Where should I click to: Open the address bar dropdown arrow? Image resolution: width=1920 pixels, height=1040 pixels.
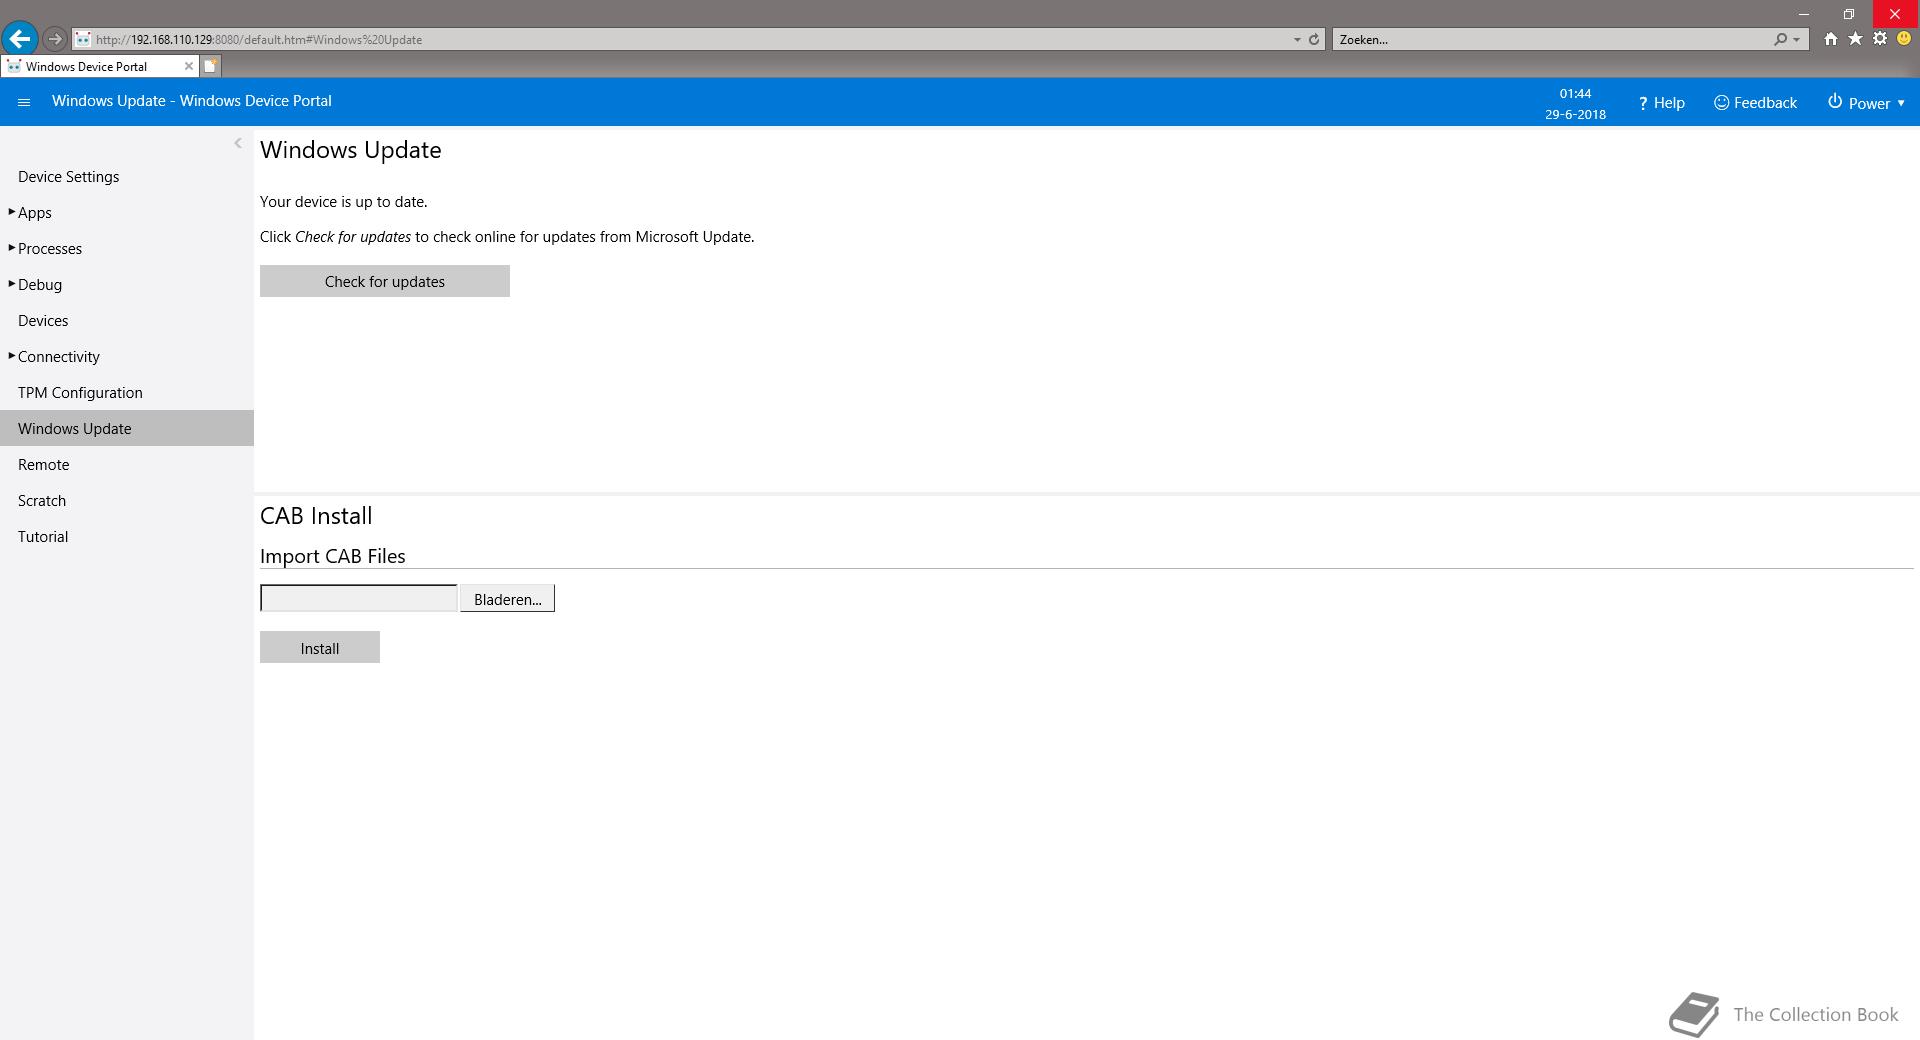1297,39
